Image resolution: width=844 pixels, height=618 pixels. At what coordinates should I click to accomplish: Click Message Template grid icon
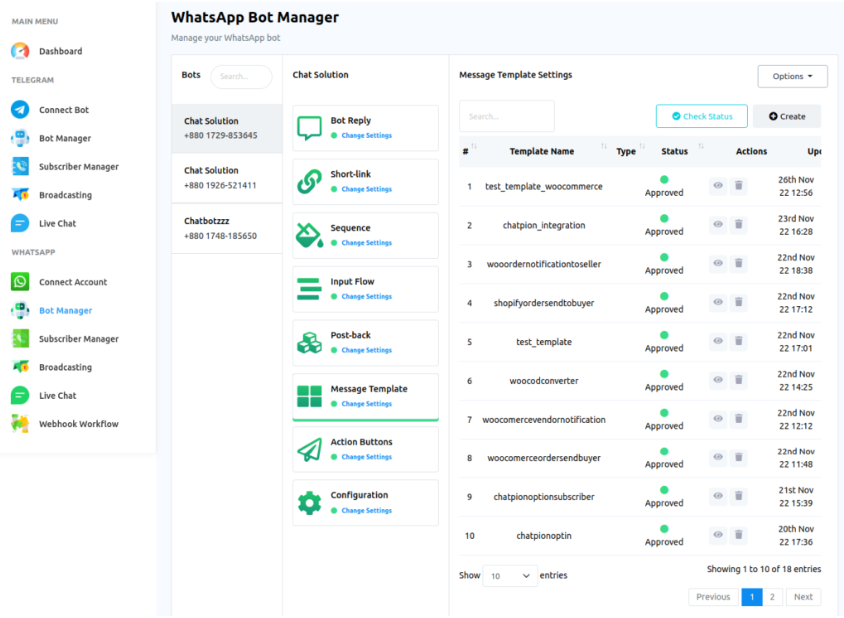(310, 396)
